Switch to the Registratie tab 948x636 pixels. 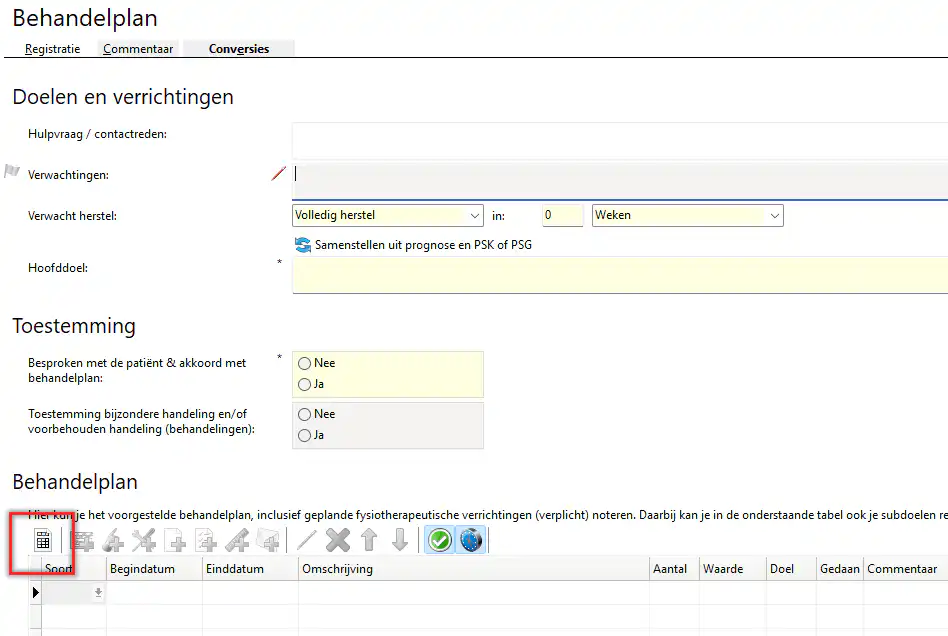pos(53,49)
